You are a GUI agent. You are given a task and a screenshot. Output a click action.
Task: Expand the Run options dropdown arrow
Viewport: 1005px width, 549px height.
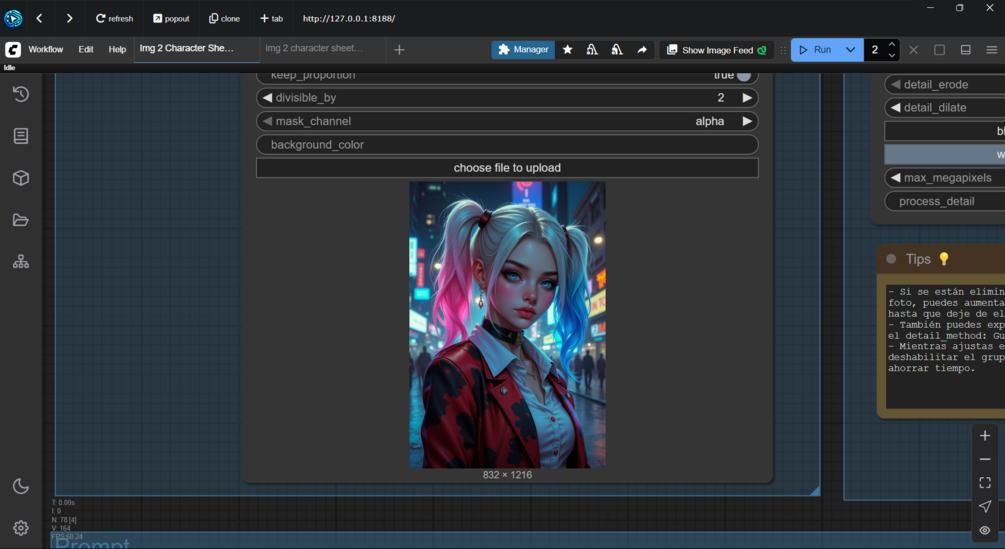click(851, 49)
